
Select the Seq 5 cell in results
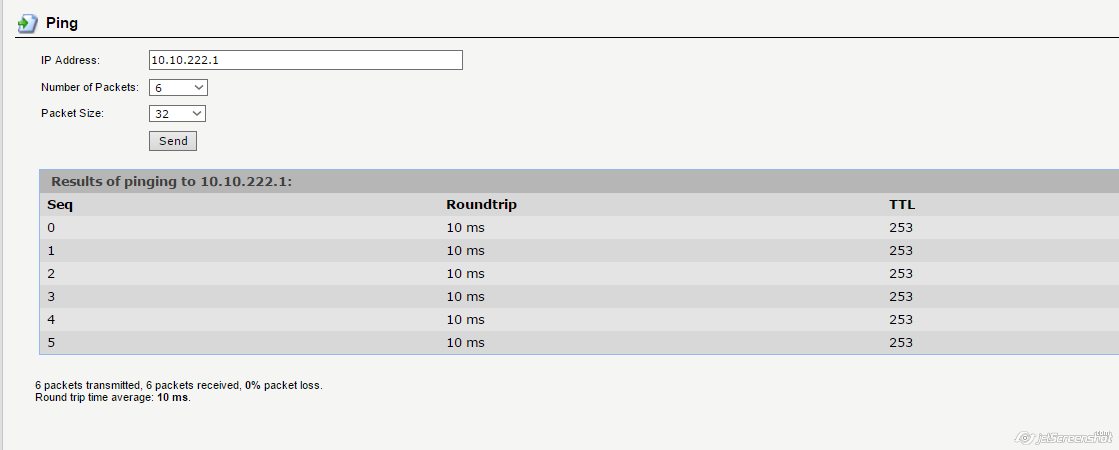tap(52, 343)
